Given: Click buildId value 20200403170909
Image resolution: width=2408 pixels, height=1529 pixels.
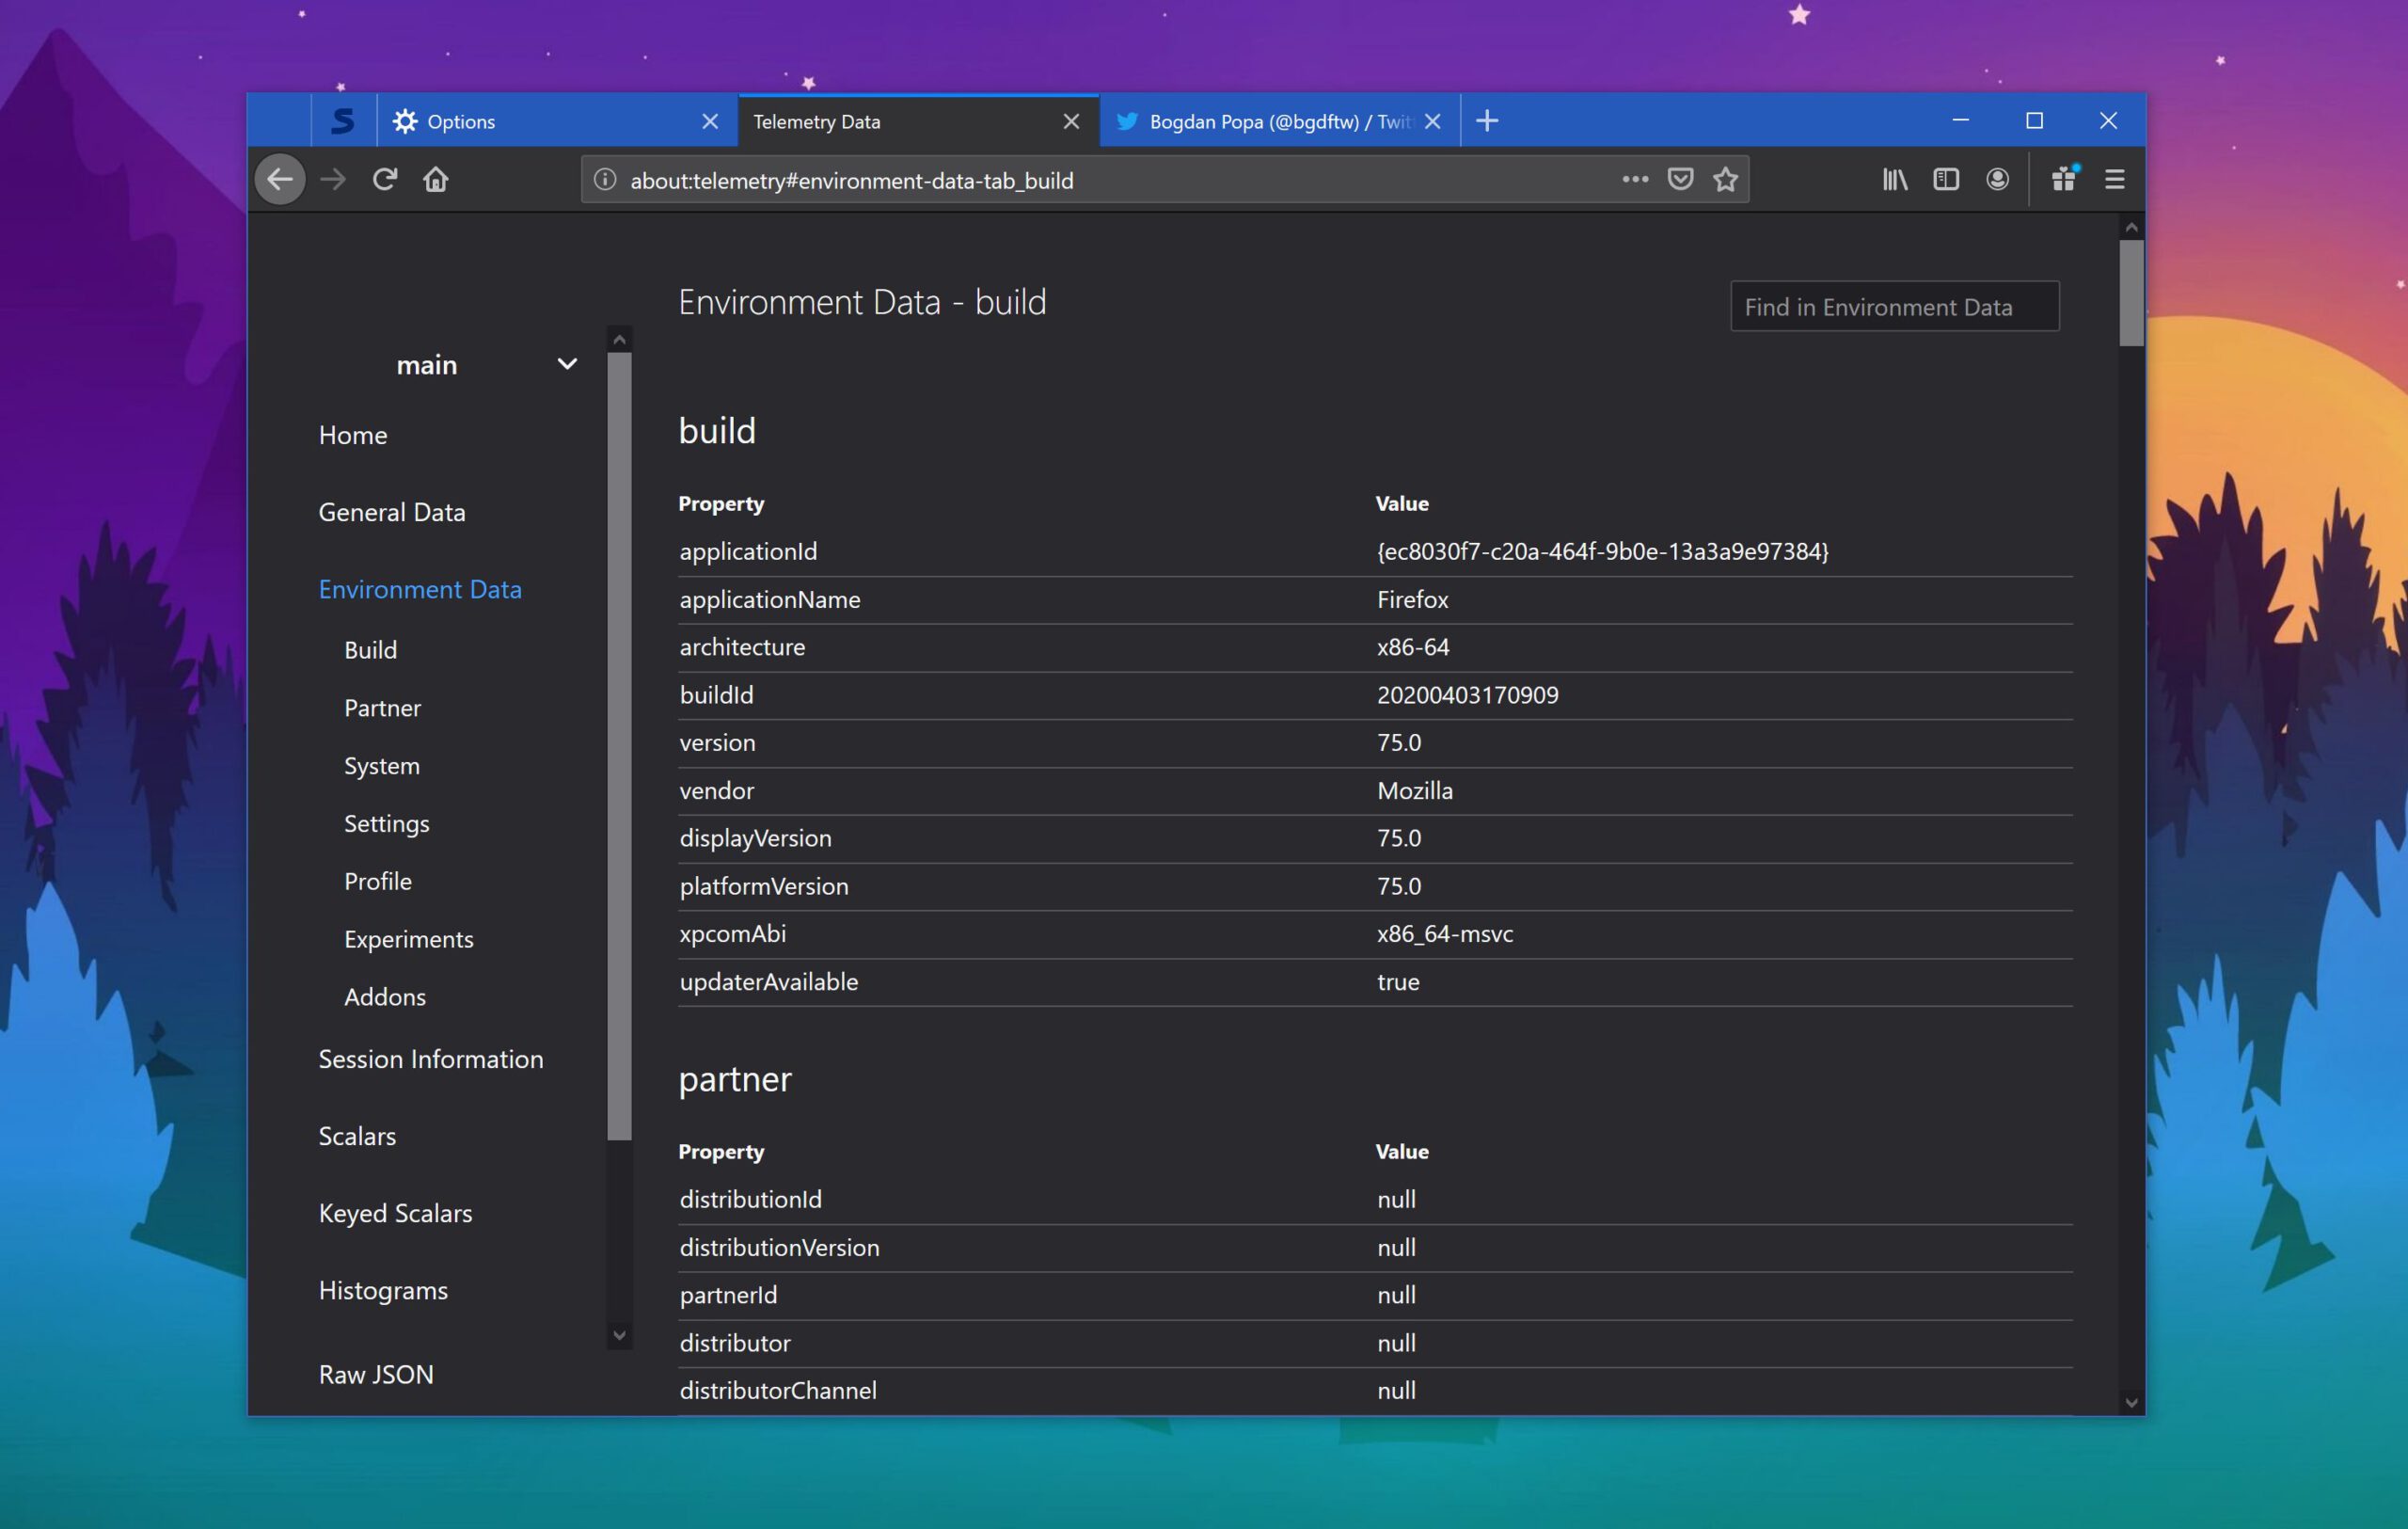Looking at the screenshot, I should (1467, 695).
